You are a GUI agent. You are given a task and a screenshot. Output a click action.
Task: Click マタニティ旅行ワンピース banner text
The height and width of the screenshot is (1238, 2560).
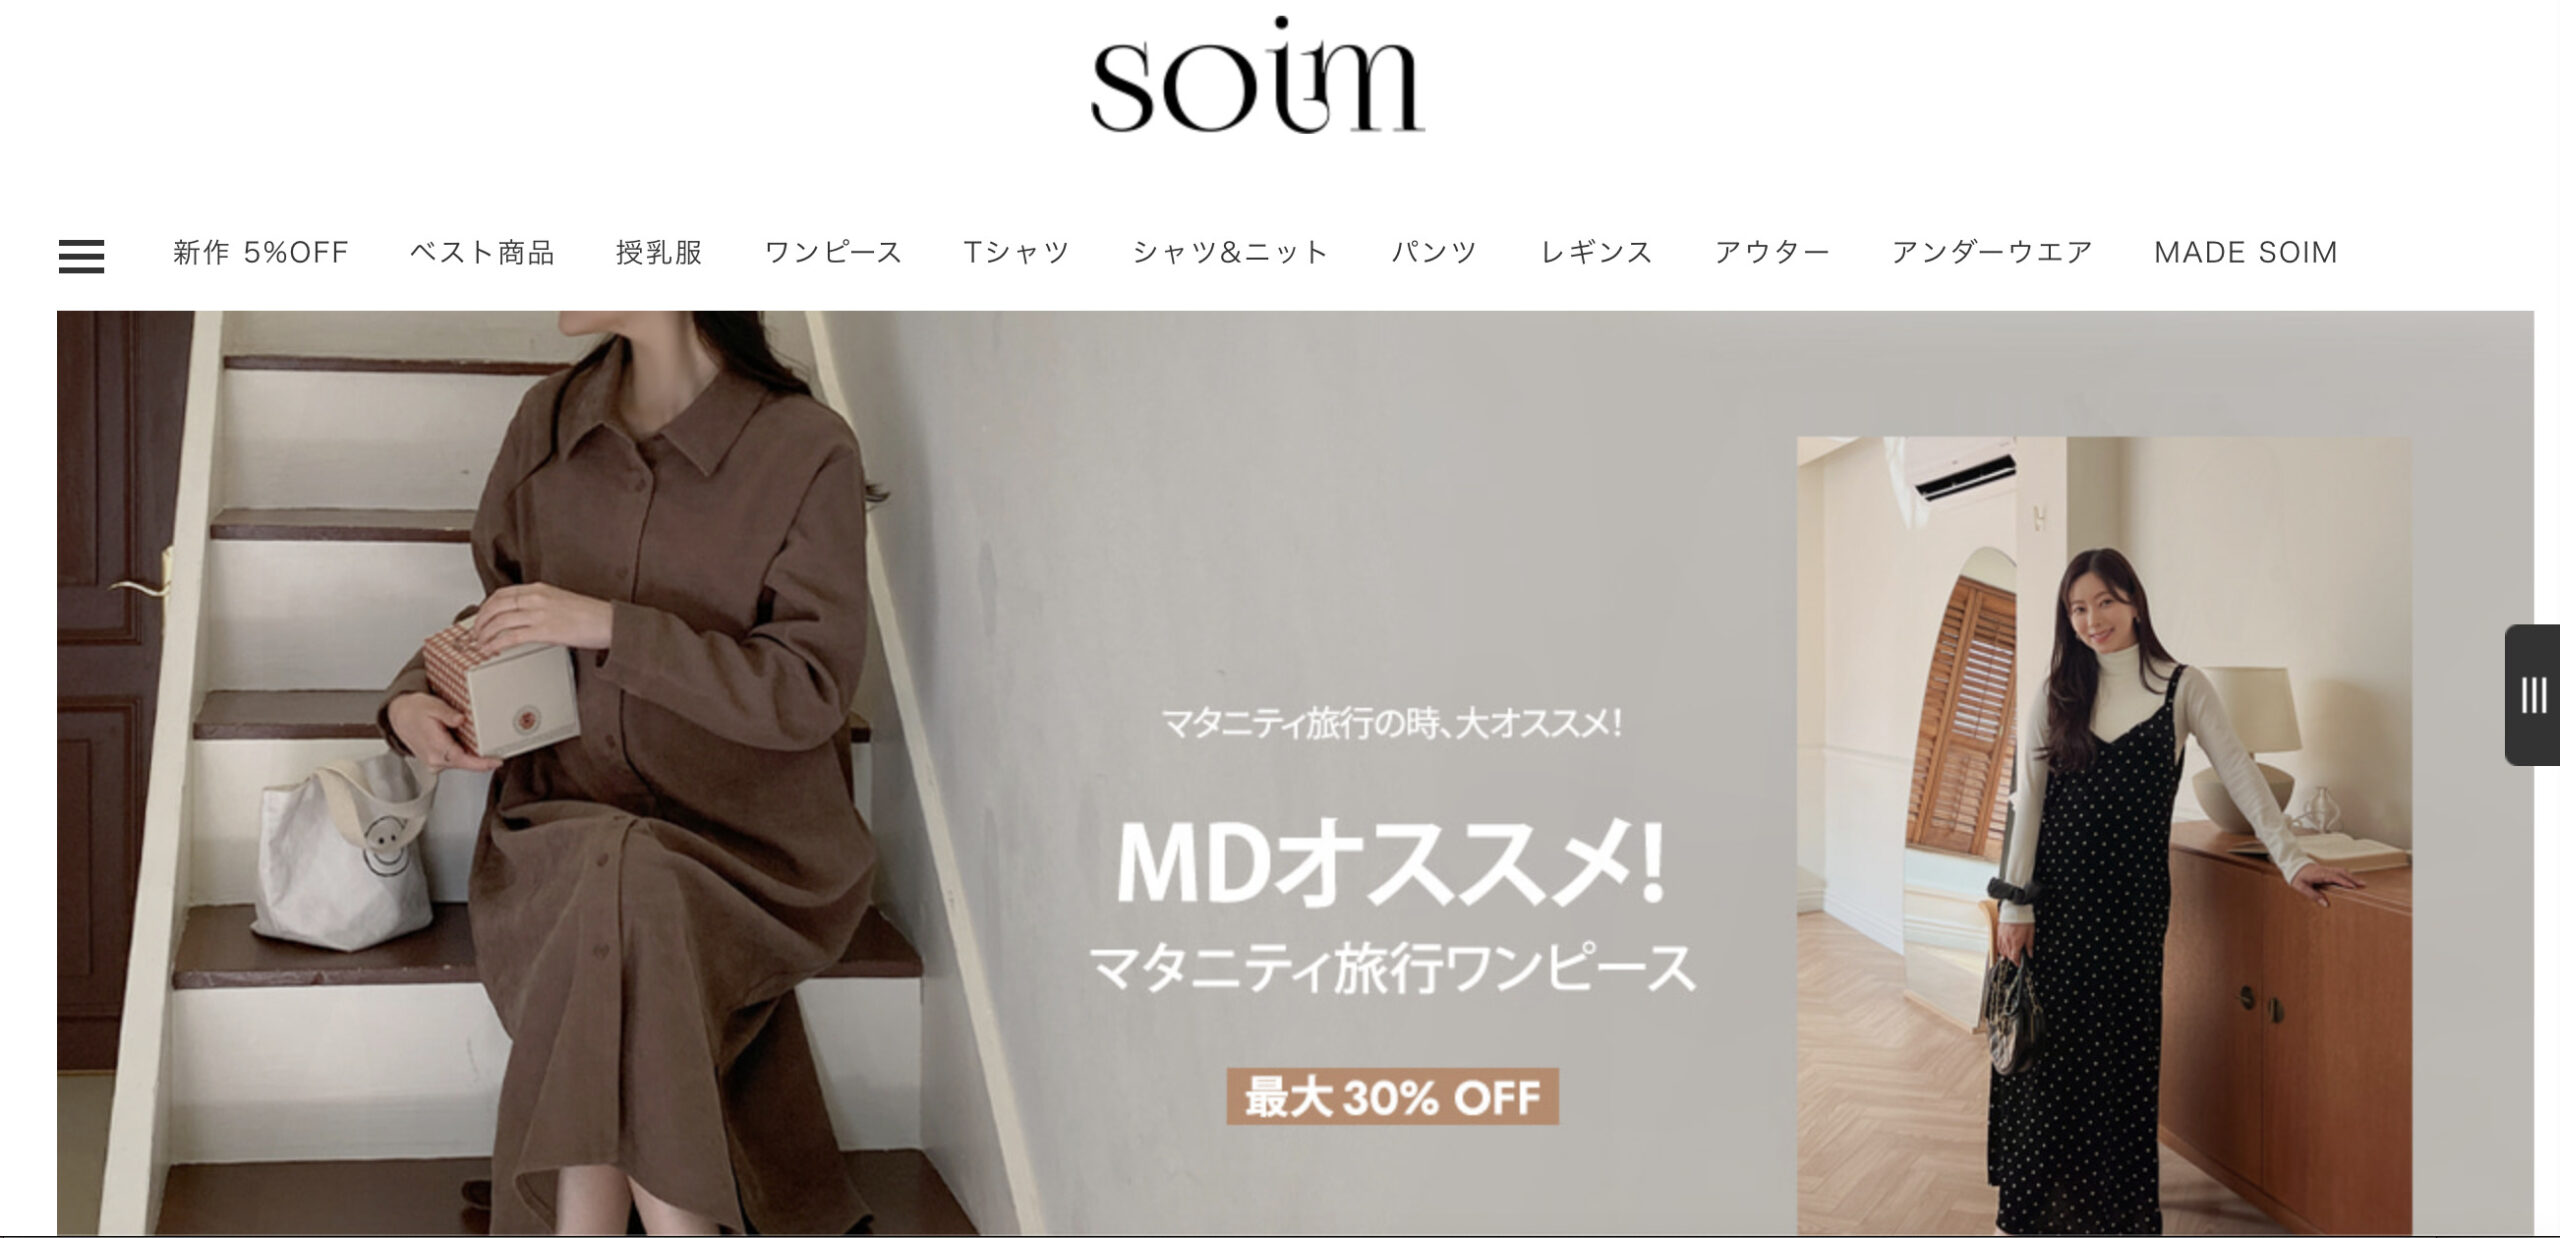pos(1391,969)
